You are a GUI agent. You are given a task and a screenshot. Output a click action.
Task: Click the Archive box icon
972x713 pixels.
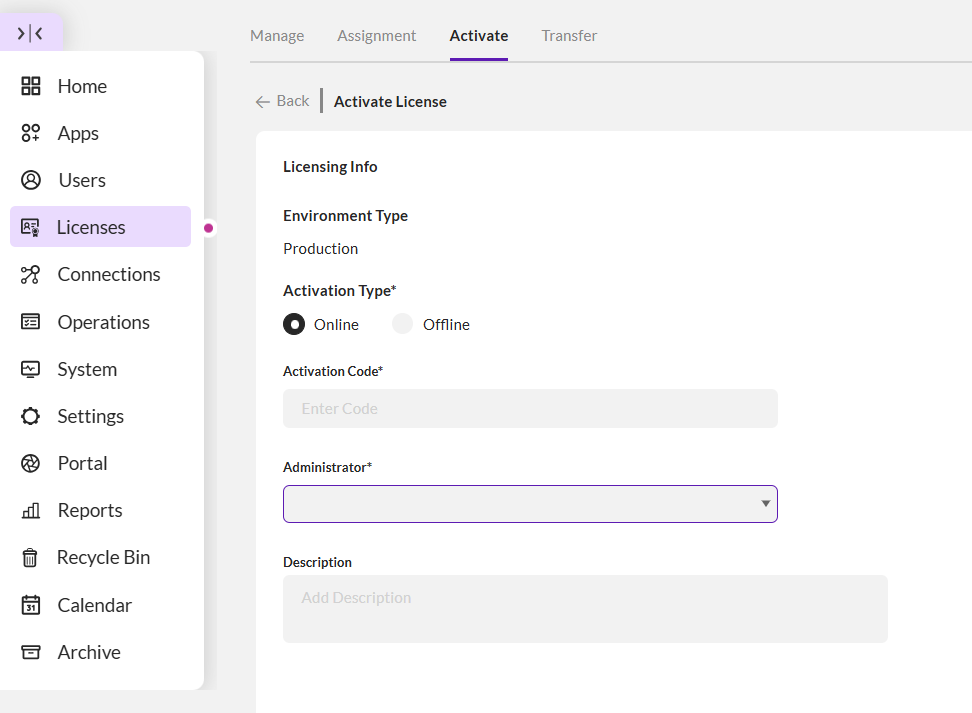[30, 652]
